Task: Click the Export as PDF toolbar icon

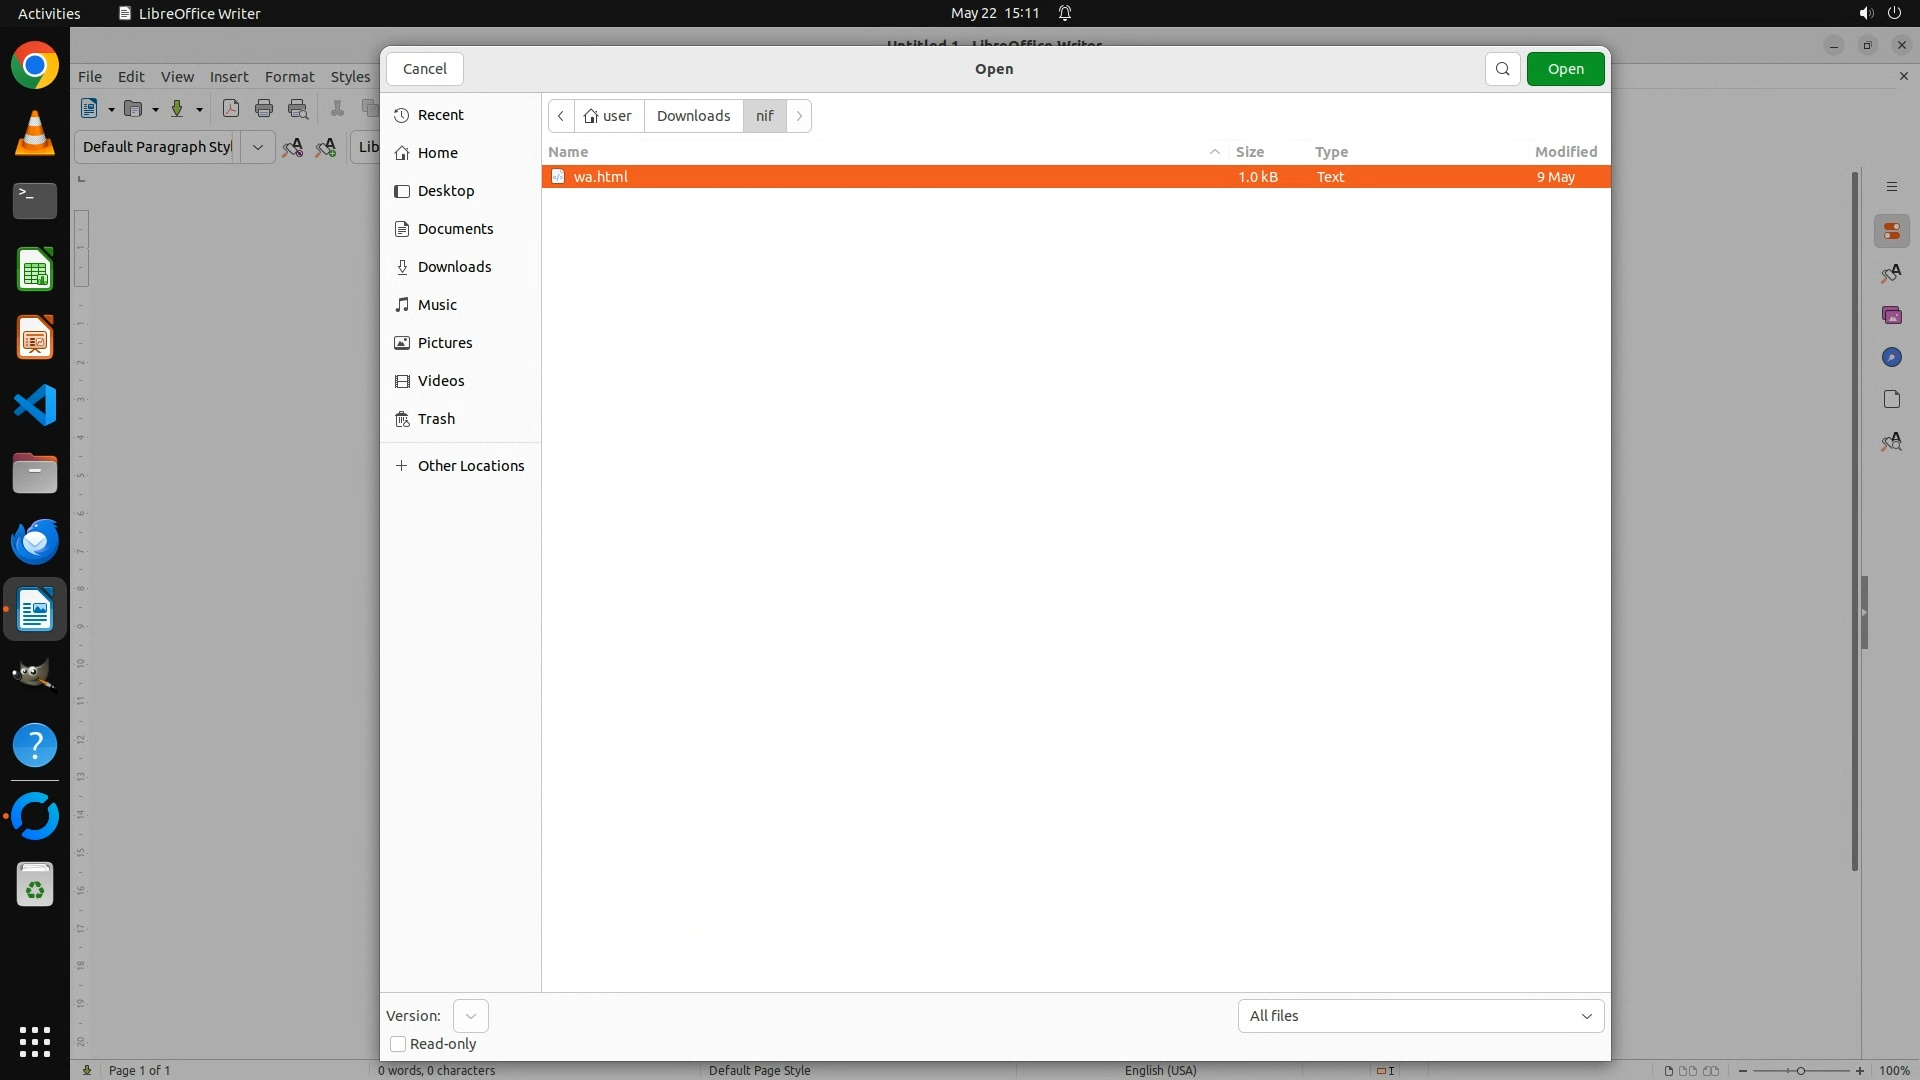Action: [x=231, y=109]
